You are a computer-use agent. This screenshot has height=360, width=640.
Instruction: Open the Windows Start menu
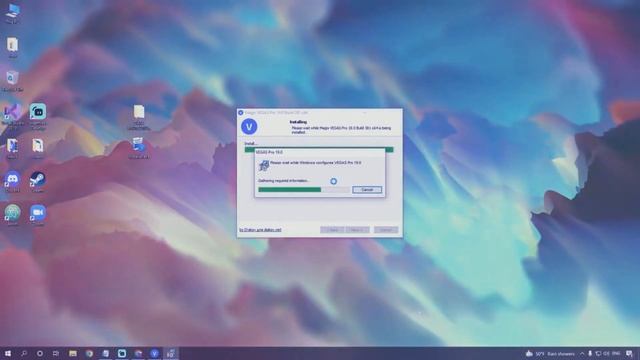point(8,353)
